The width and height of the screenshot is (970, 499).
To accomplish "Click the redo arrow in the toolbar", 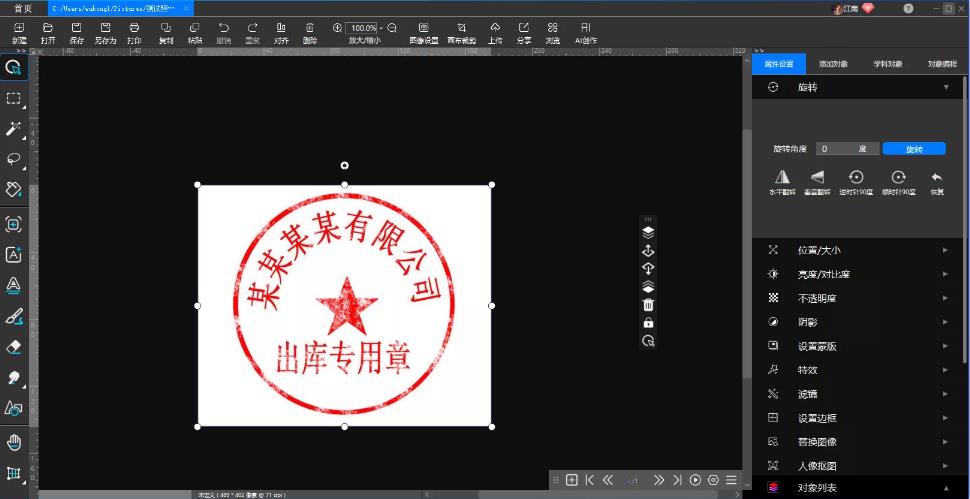I will (x=252, y=28).
